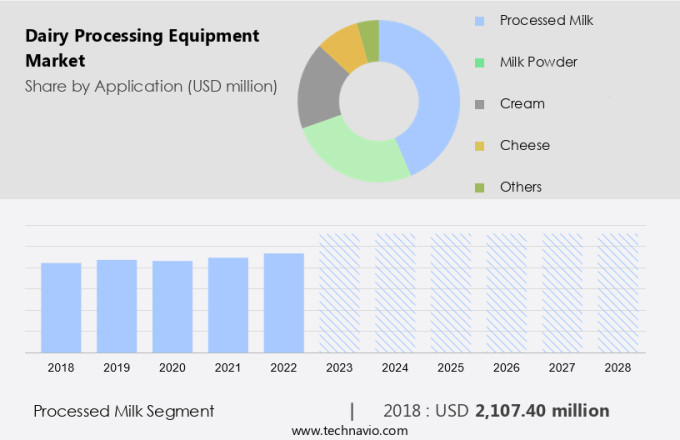Select the solid blue 2022 bar
Viewport: 680px width, 440px height.
click(x=284, y=302)
